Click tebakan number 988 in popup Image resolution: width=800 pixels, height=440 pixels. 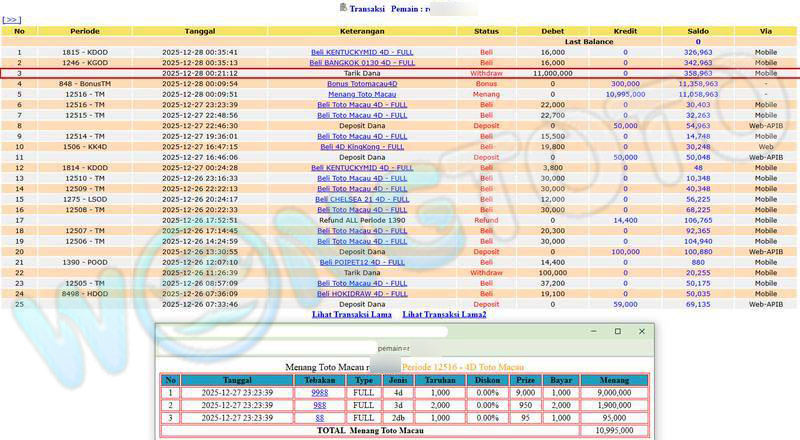point(320,406)
